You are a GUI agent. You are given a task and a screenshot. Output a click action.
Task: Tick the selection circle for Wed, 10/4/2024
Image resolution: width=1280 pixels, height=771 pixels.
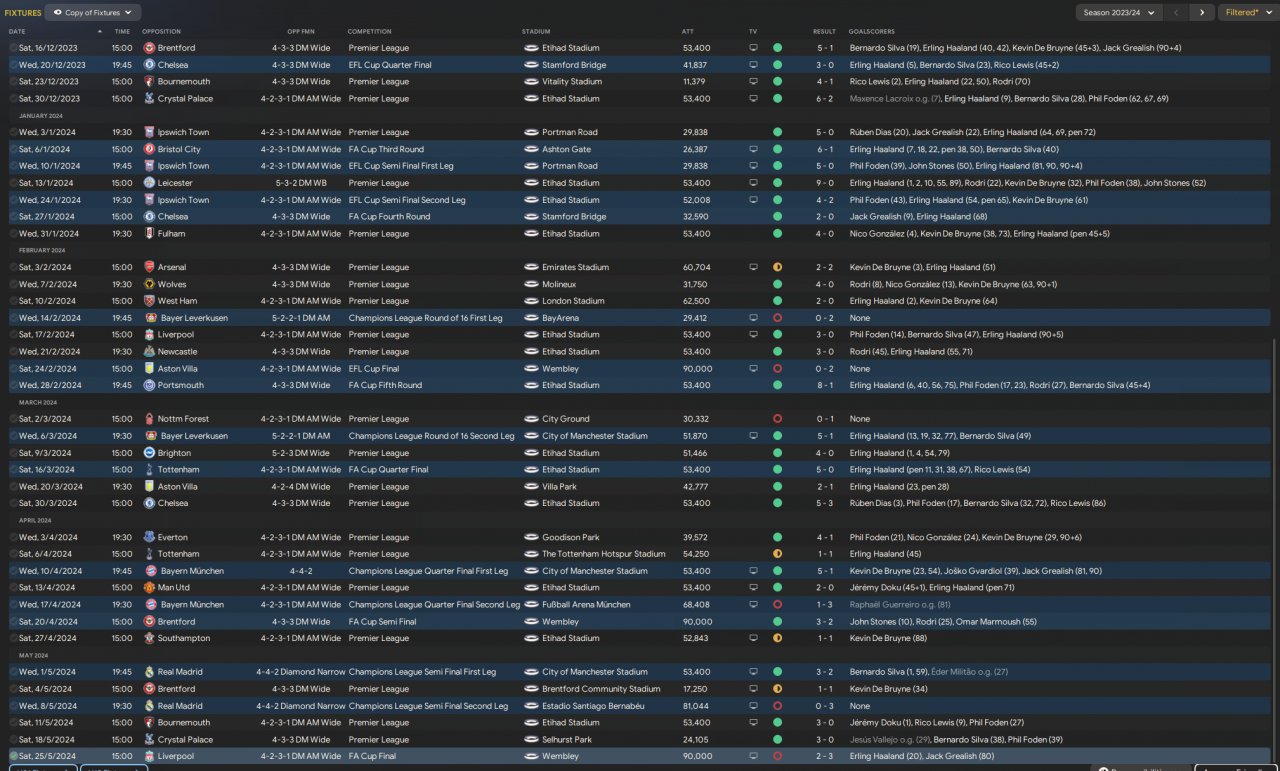click(14, 571)
